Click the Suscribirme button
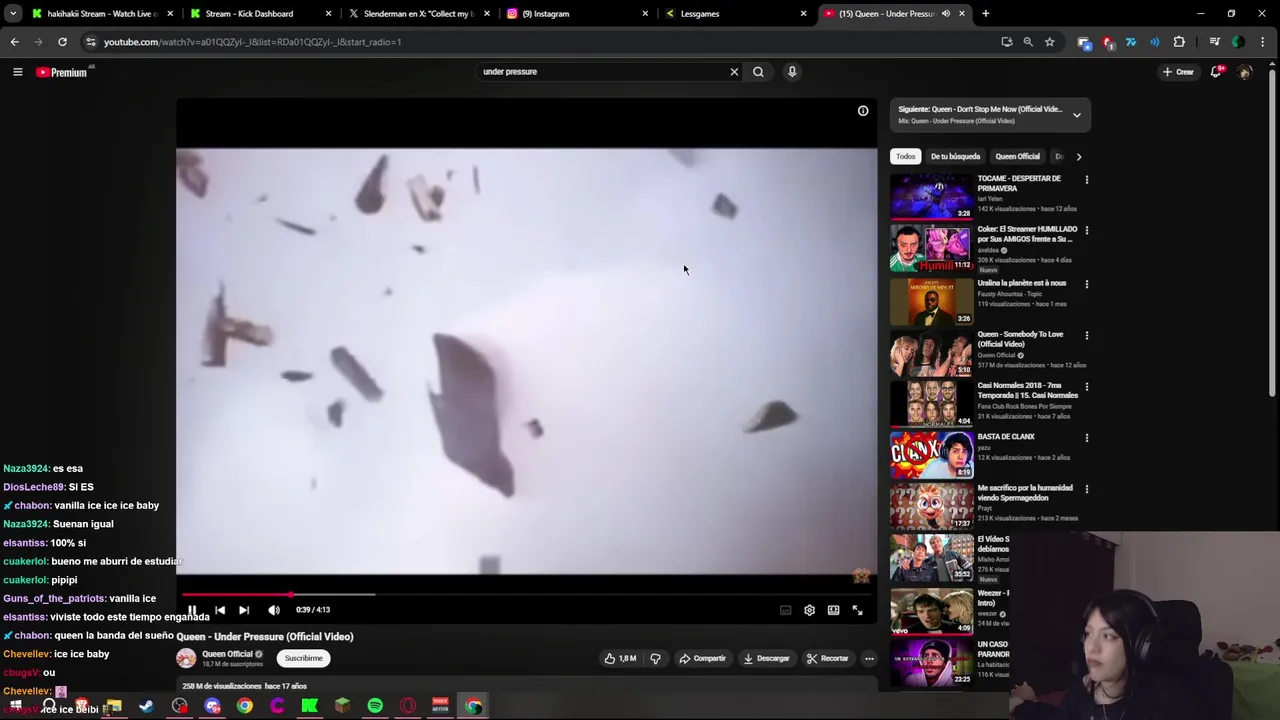The image size is (1280, 720). 303,658
